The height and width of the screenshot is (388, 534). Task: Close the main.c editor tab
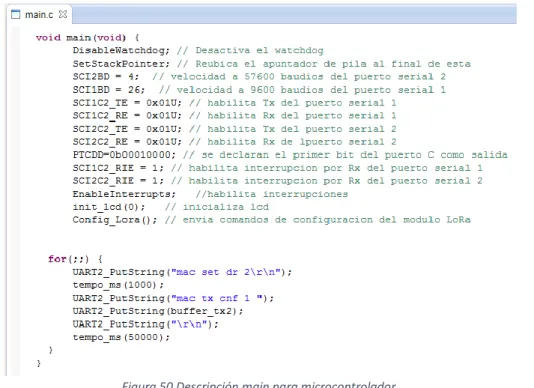coord(63,14)
